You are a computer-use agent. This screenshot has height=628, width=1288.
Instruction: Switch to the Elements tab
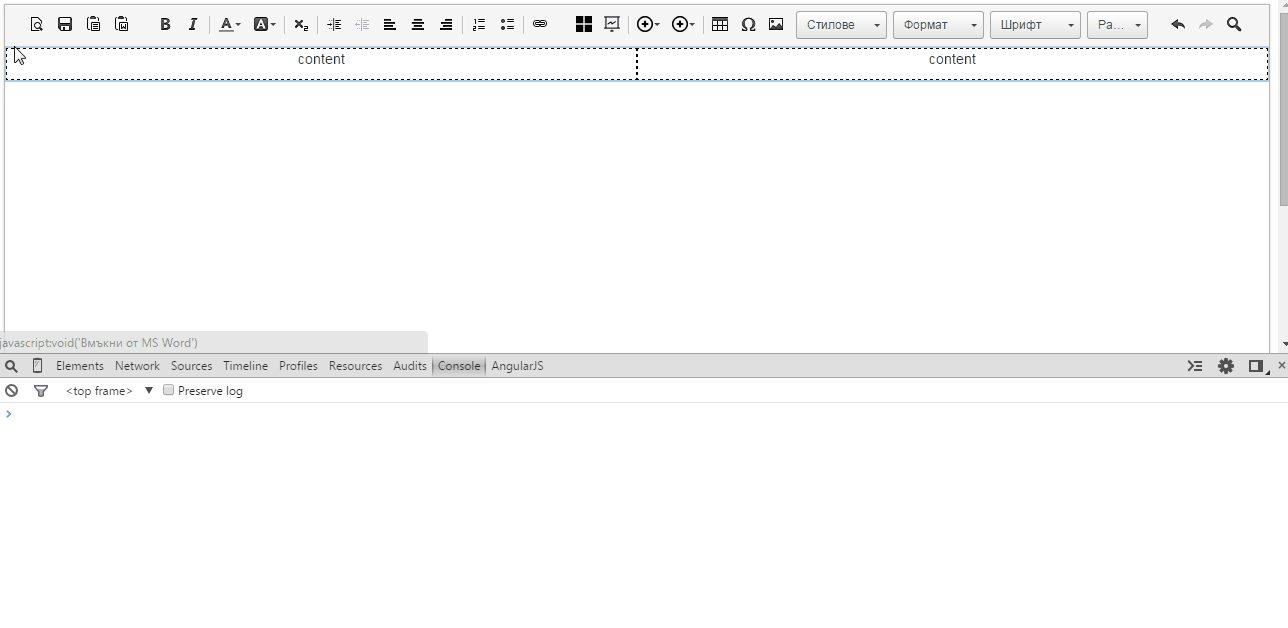click(79, 365)
